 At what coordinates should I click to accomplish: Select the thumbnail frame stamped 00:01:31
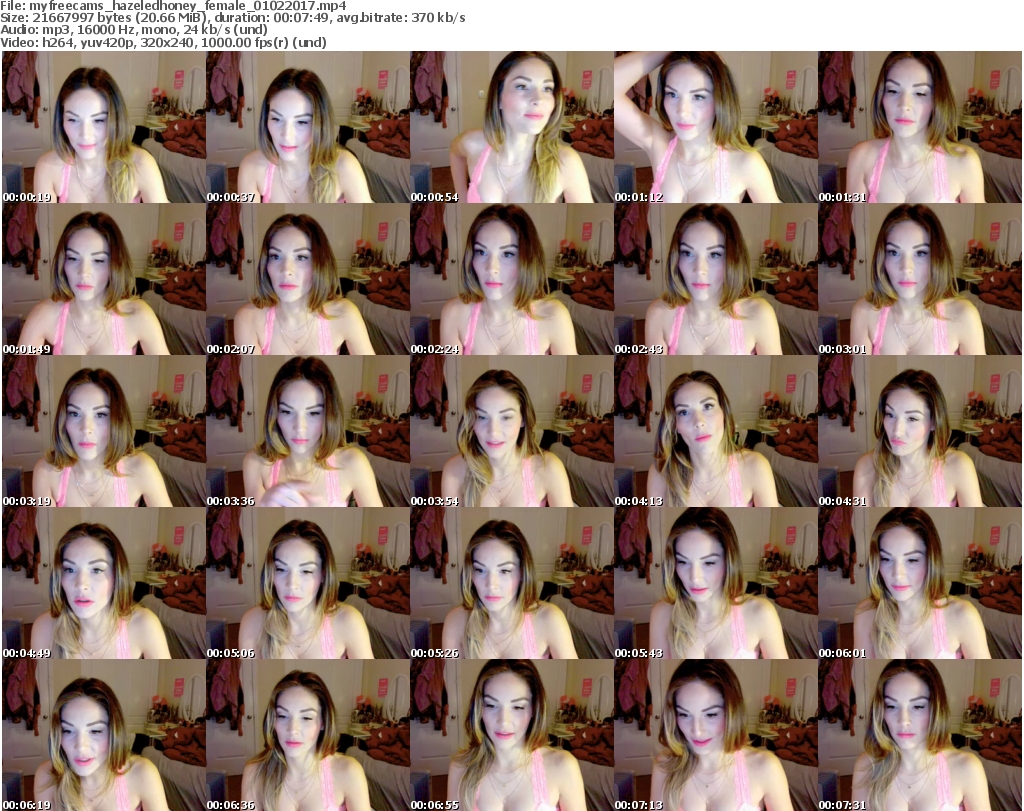pyautogui.click(x=920, y=127)
